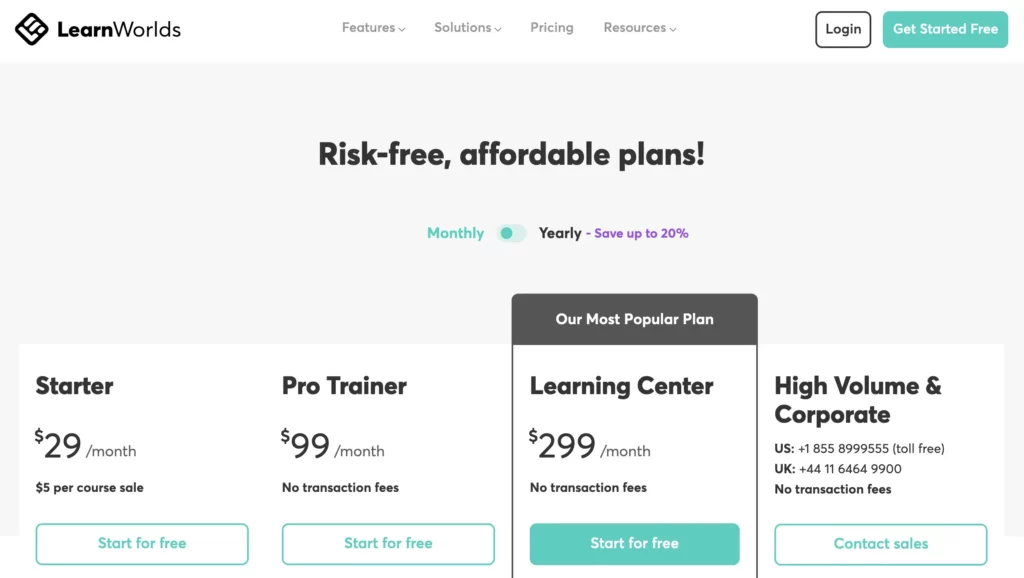
Task: Click the Our Most Popular Plan banner
Action: 634,318
